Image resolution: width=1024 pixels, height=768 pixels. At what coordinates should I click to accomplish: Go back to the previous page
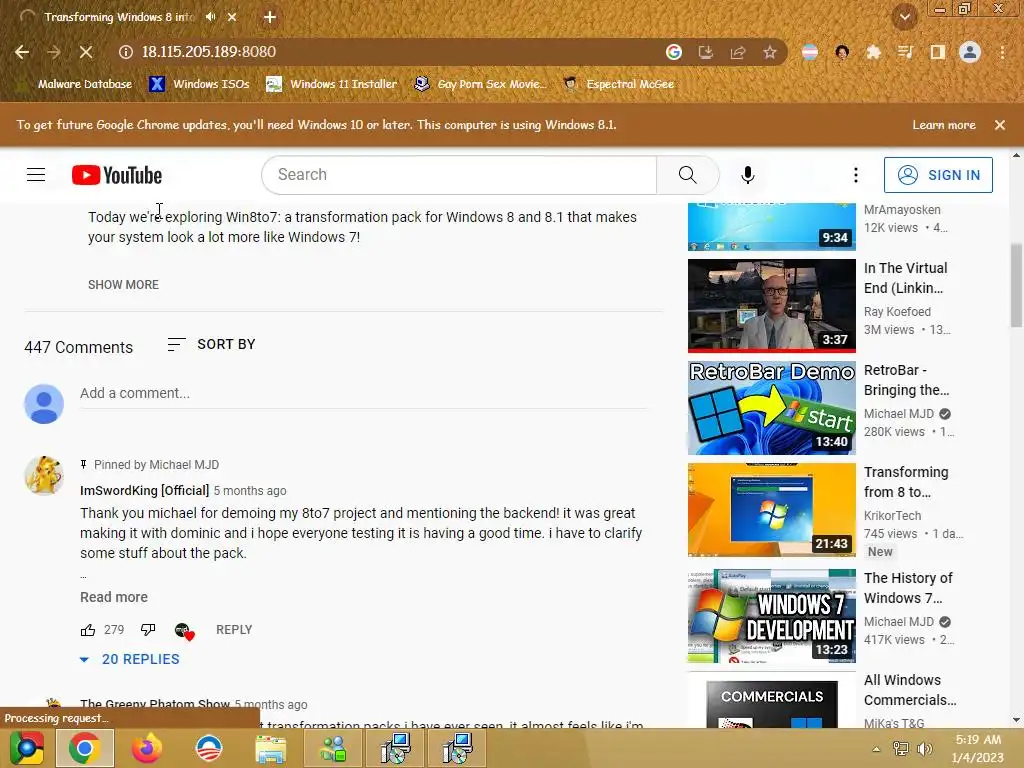[x=22, y=52]
